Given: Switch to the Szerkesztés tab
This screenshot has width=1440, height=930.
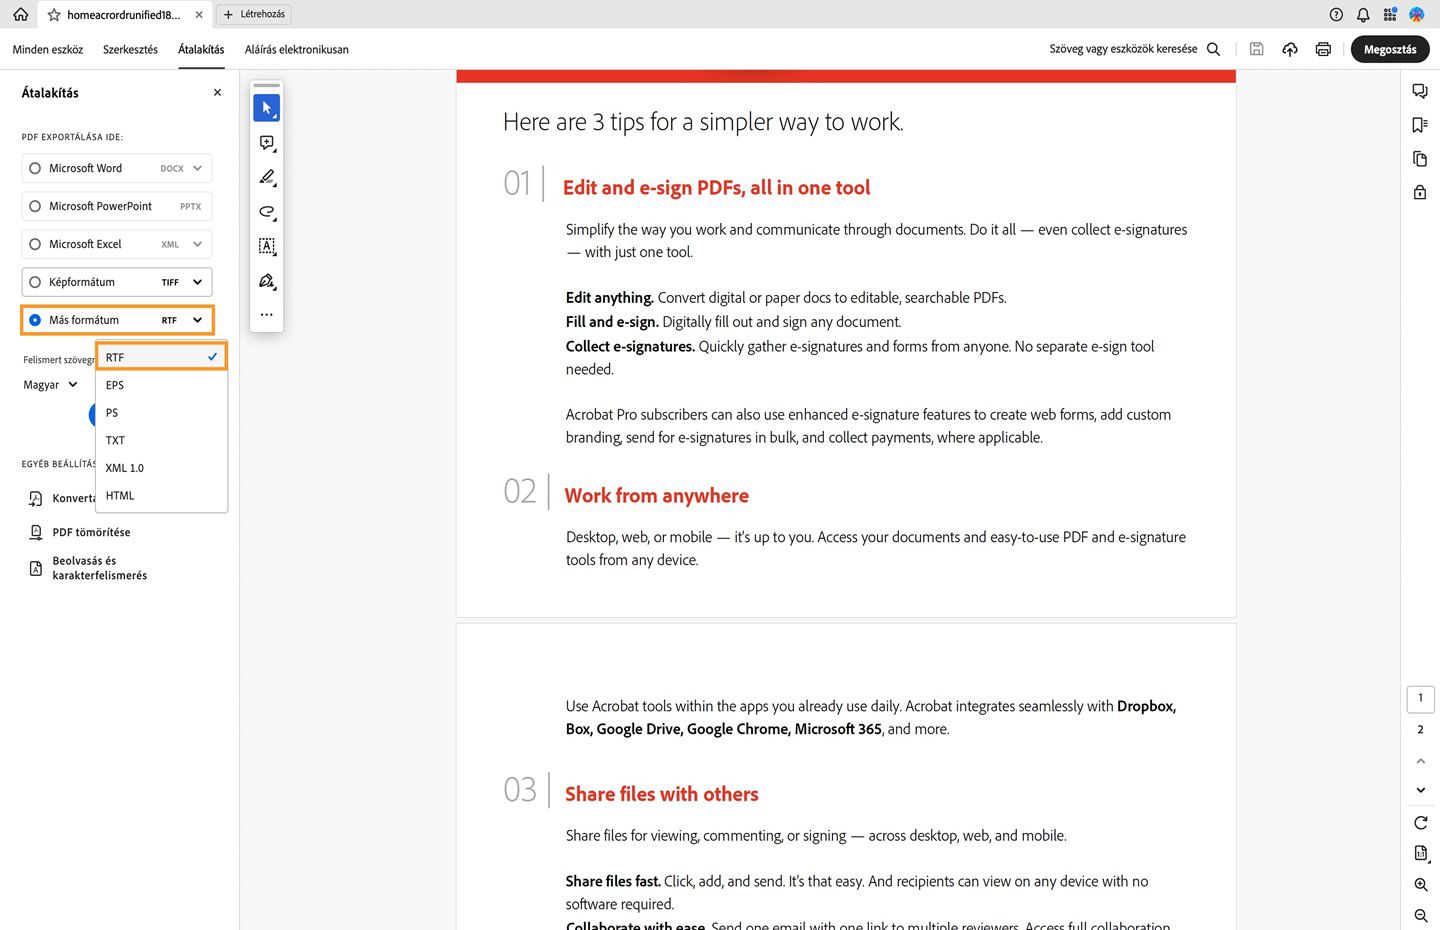Looking at the screenshot, I should [x=130, y=49].
